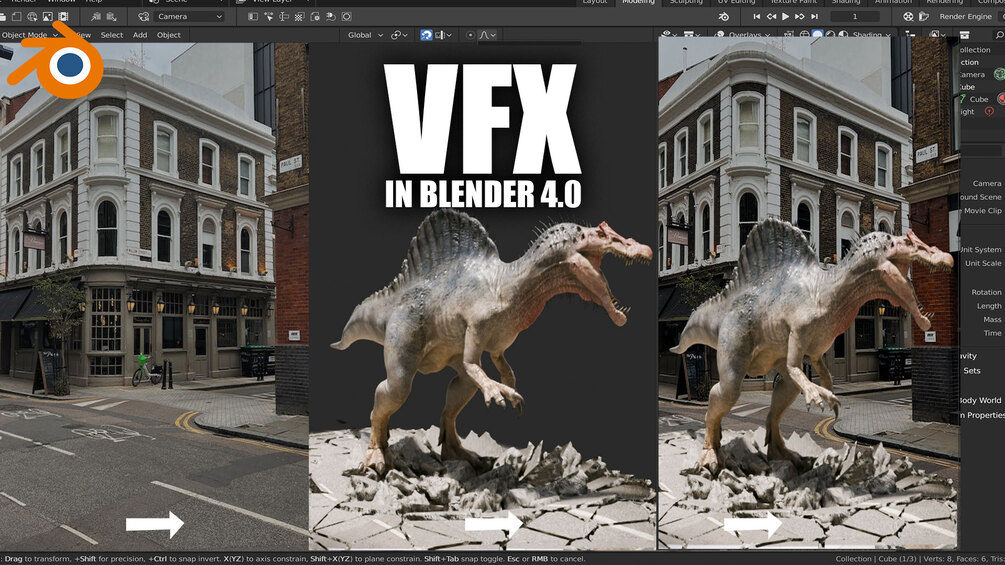Image resolution: width=1005 pixels, height=565 pixels.
Task: Expand the Custom Properties panel
Action: [982, 415]
